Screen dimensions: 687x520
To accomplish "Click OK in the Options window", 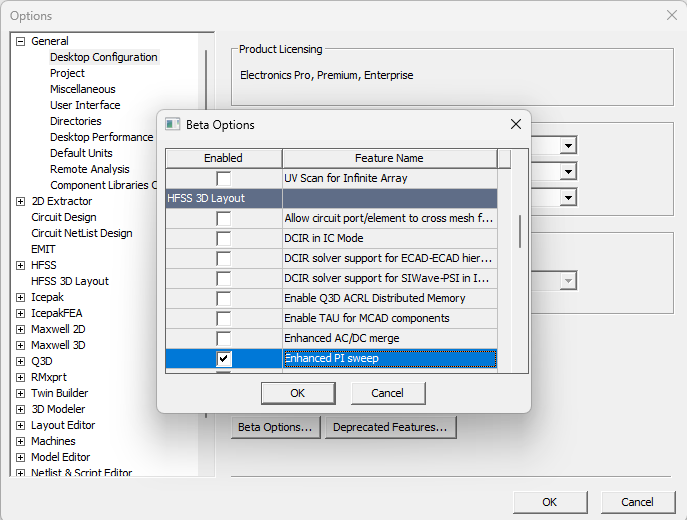I will tap(550, 502).
